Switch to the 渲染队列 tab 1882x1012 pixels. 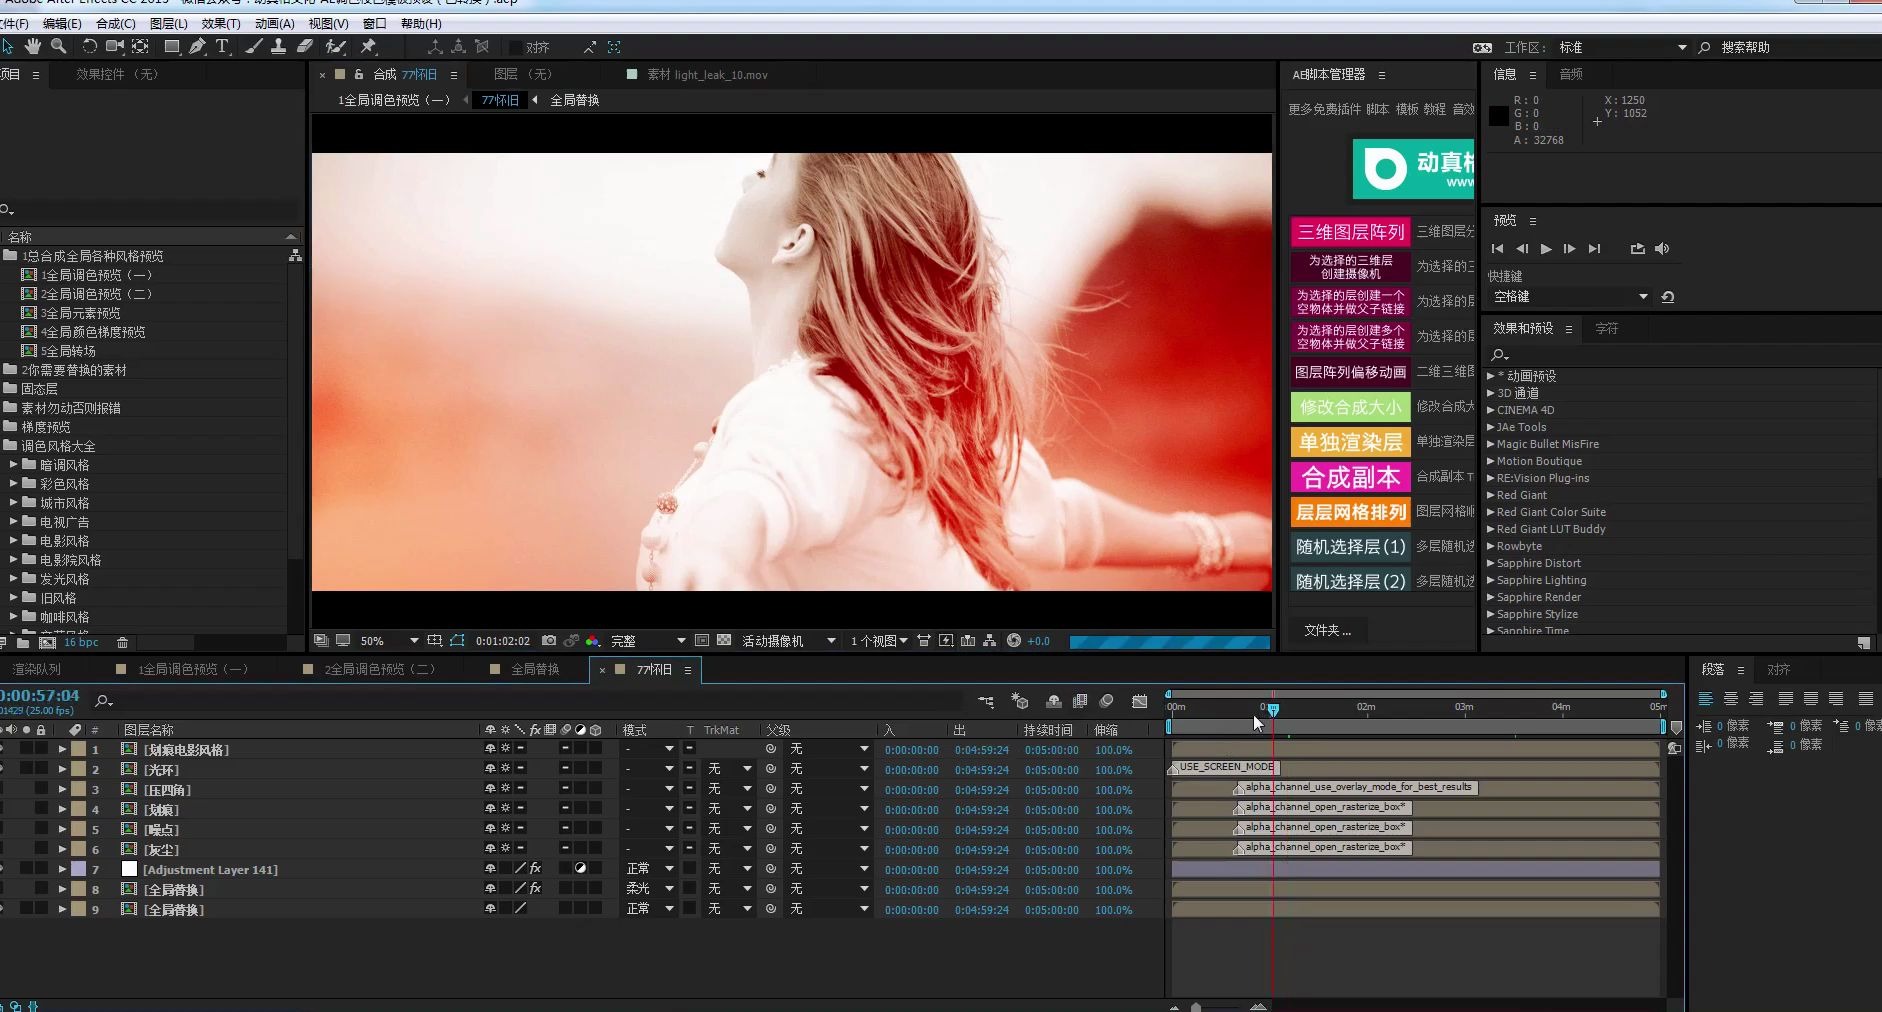click(x=36, y=669)
